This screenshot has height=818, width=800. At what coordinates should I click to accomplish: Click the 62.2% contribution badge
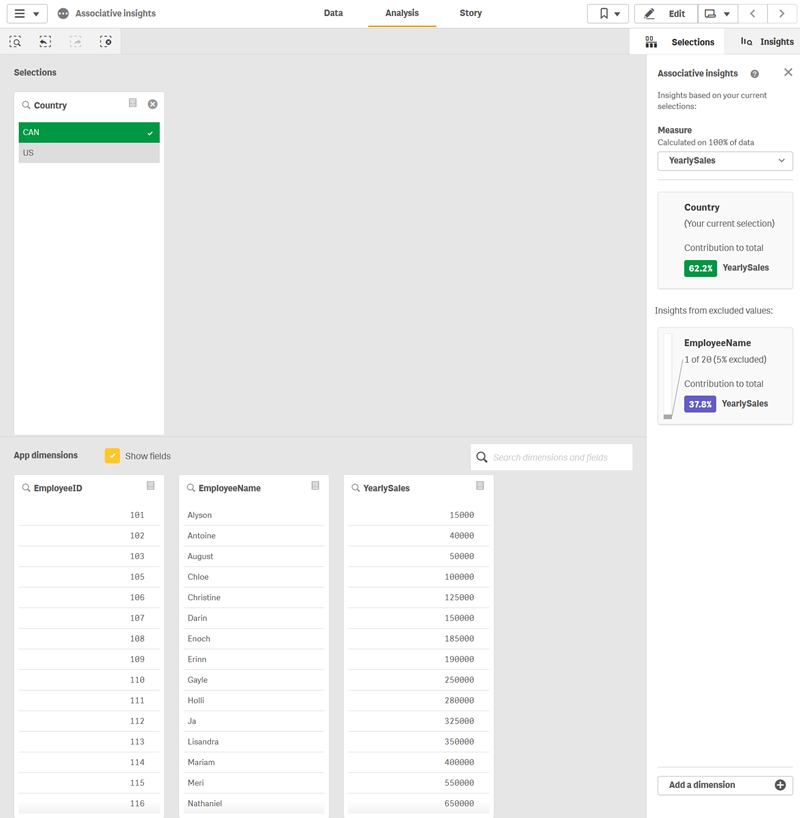tap(700, 268)
